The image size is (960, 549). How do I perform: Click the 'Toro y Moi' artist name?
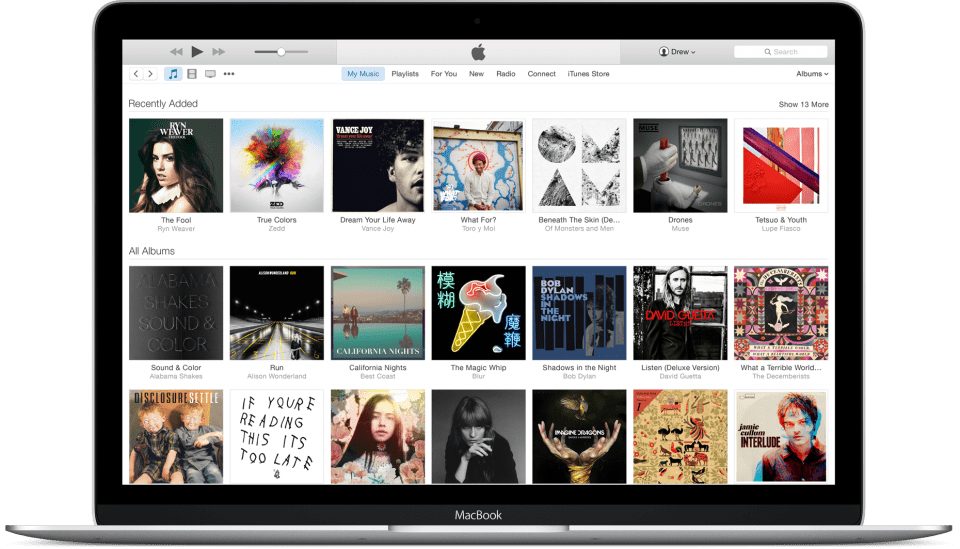478,228
